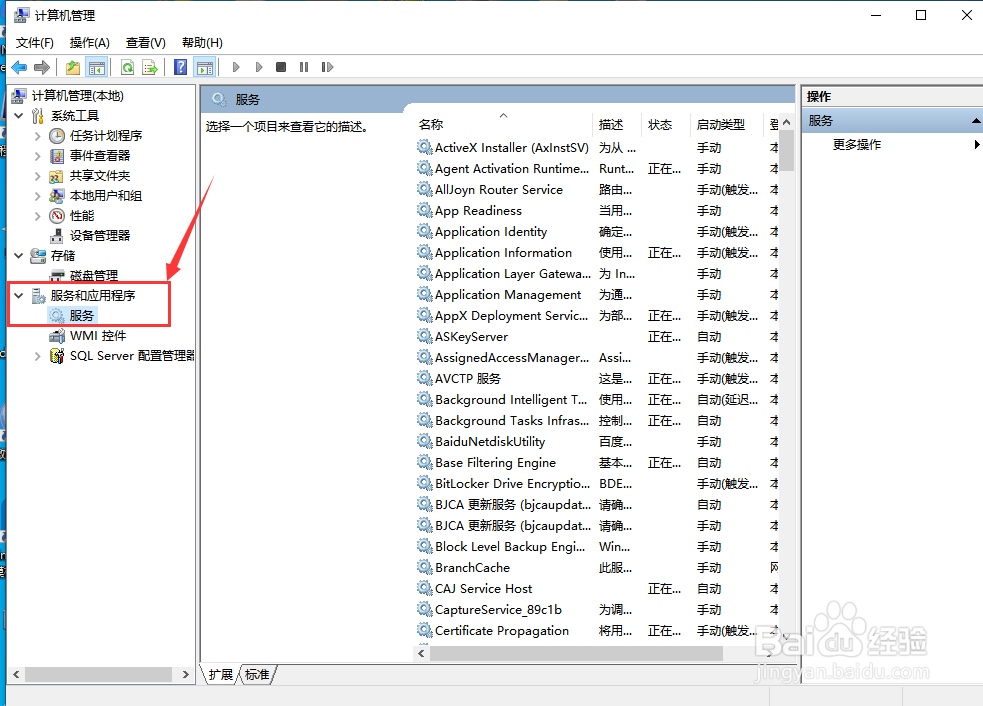This screenshot has width=983, height=706.
Task: Select the Application Identity service
Action: 491,231
